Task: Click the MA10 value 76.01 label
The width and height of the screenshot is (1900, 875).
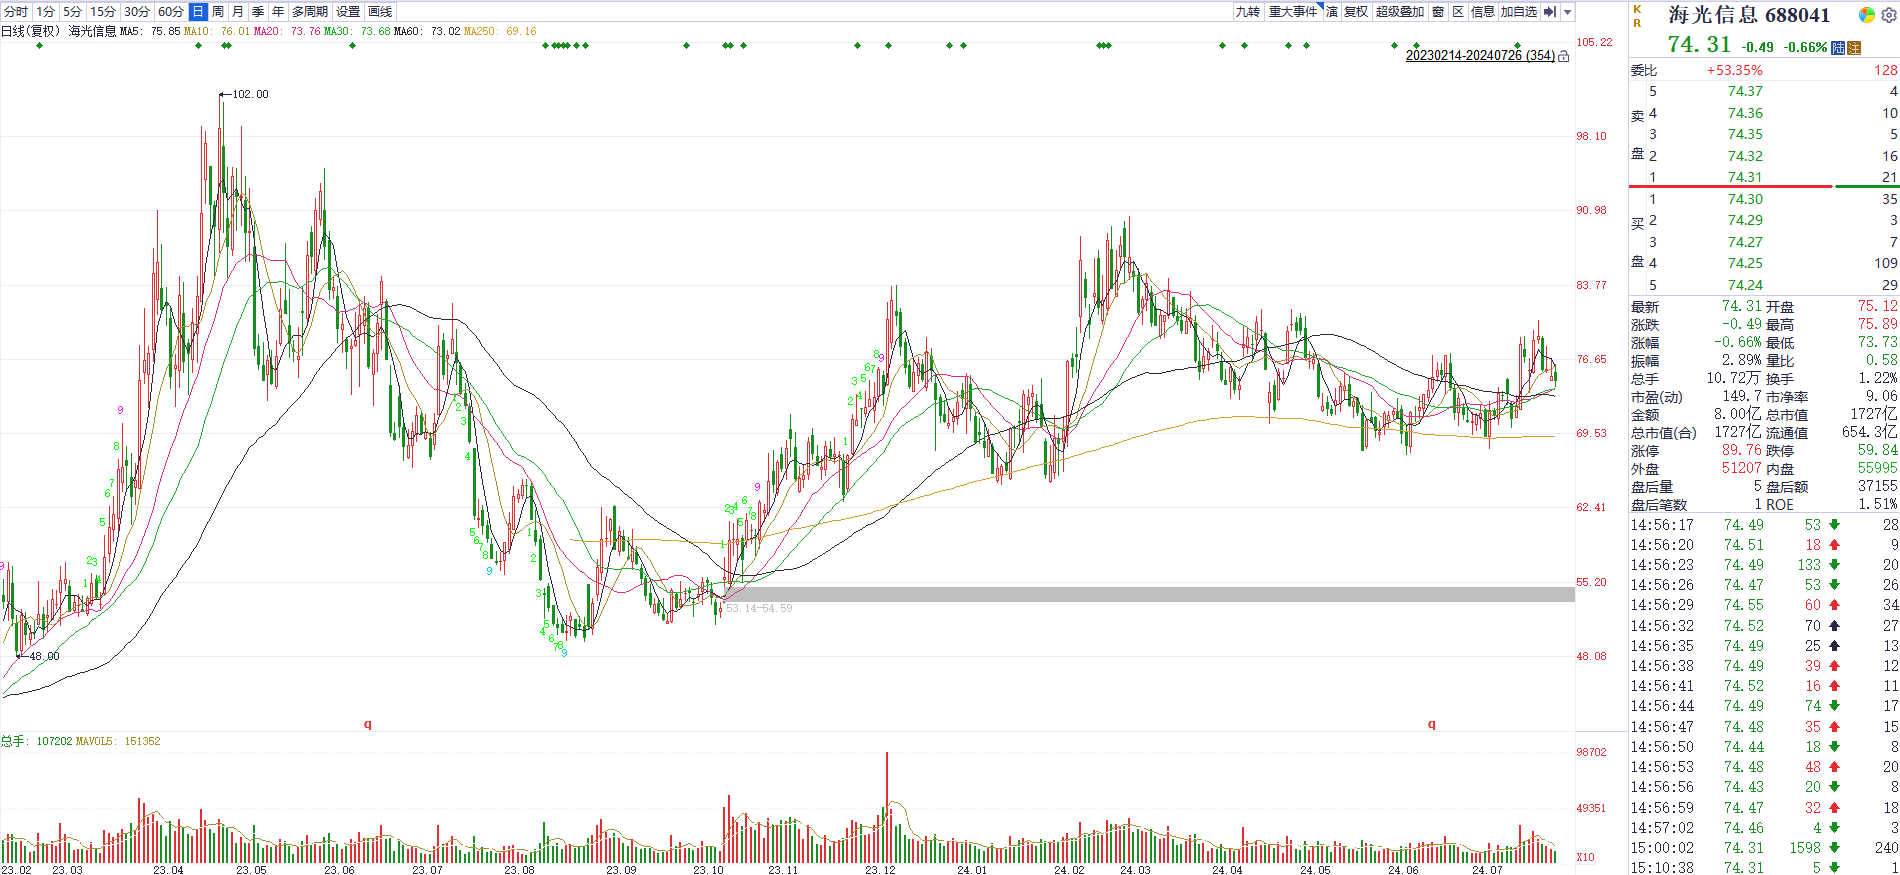Action: pos(217,32)
